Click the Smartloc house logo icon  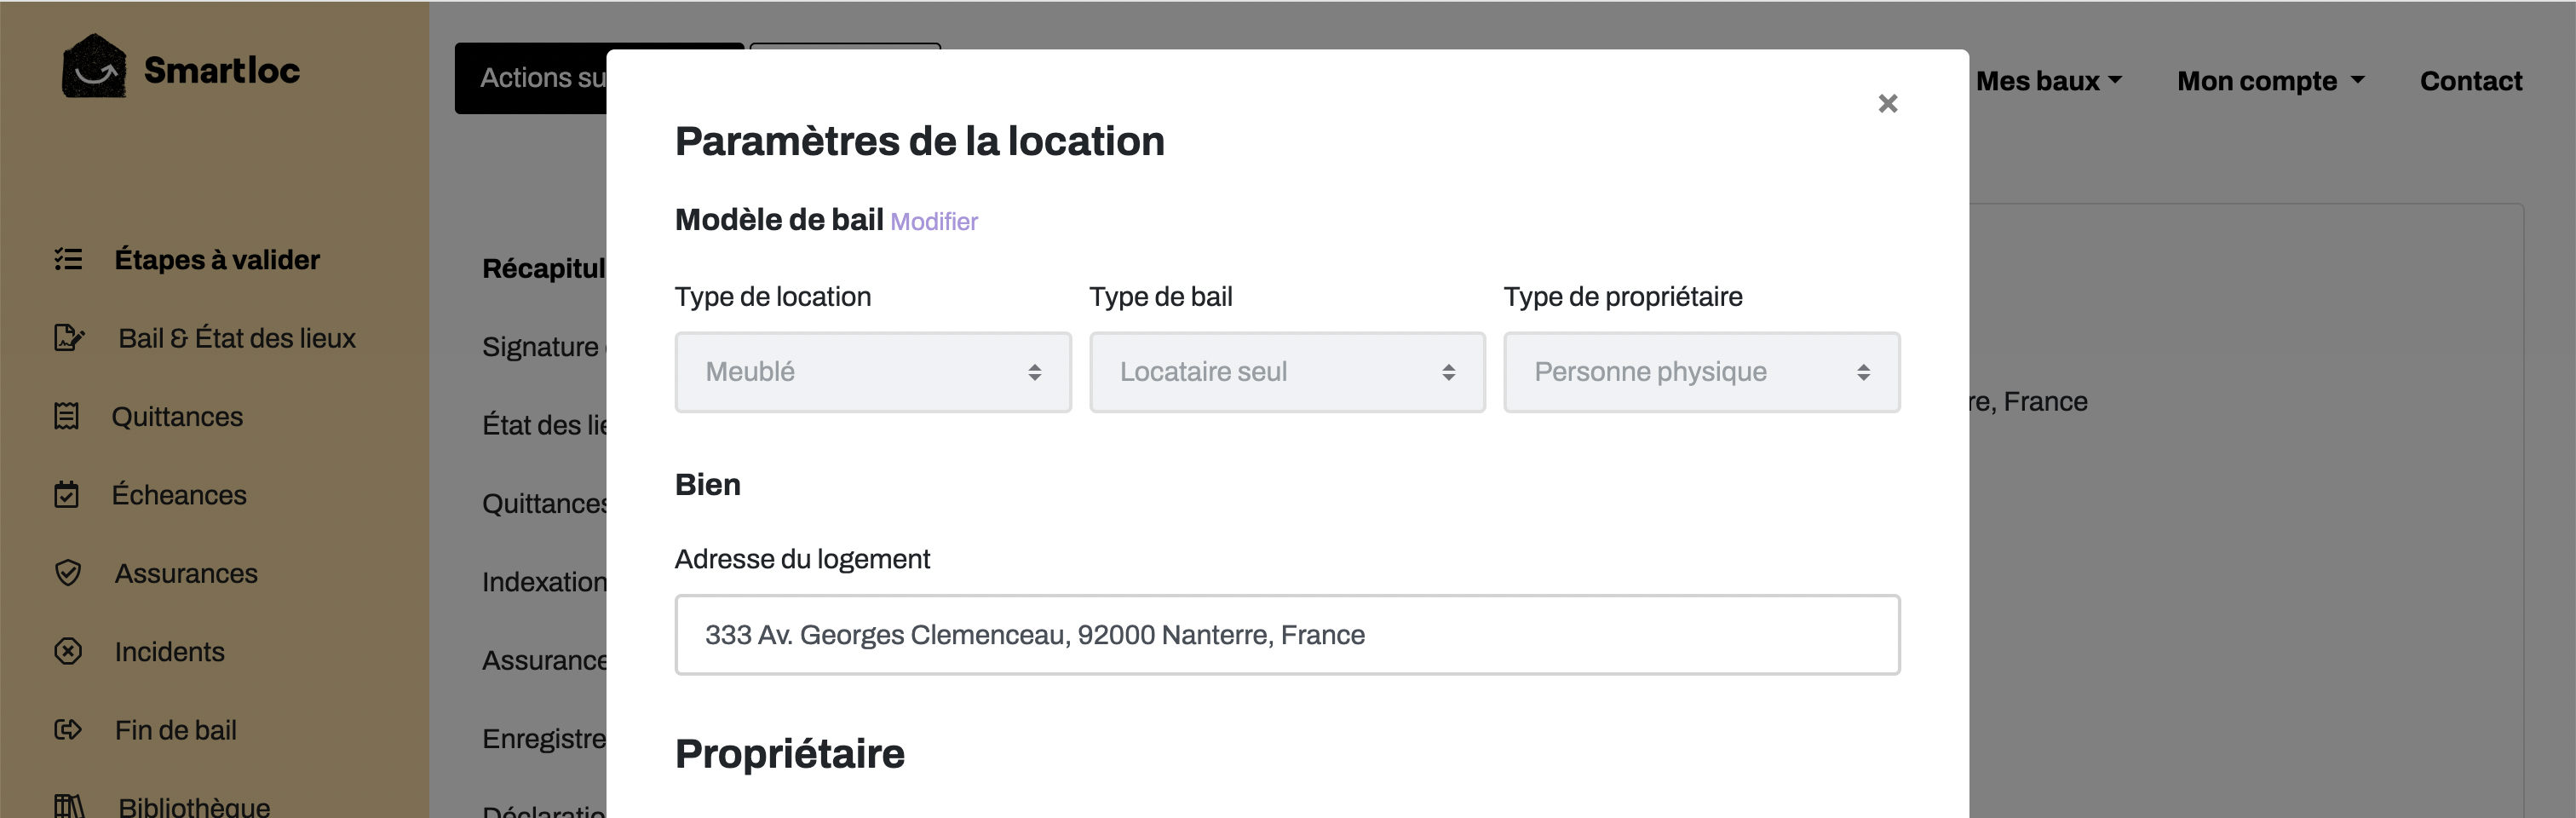pos(94,66)
